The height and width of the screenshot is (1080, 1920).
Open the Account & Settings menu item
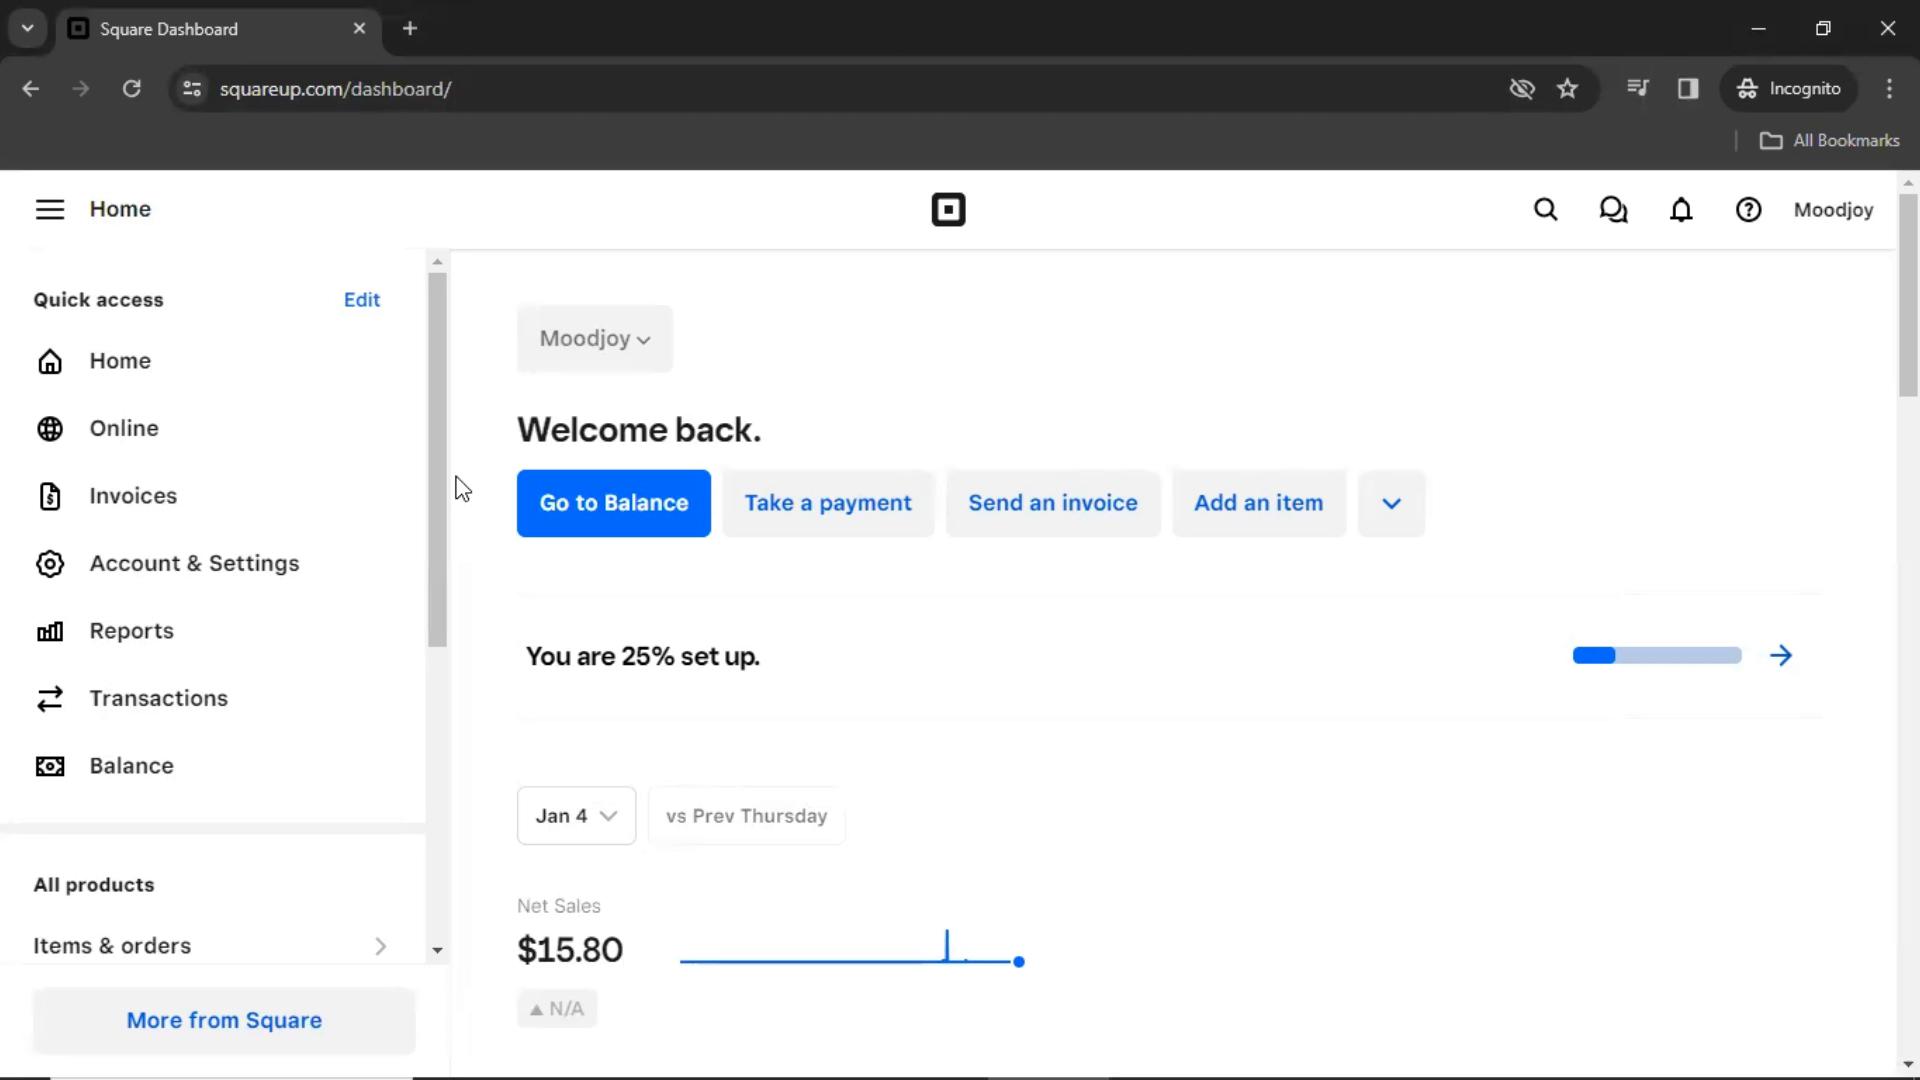point(194,562)
